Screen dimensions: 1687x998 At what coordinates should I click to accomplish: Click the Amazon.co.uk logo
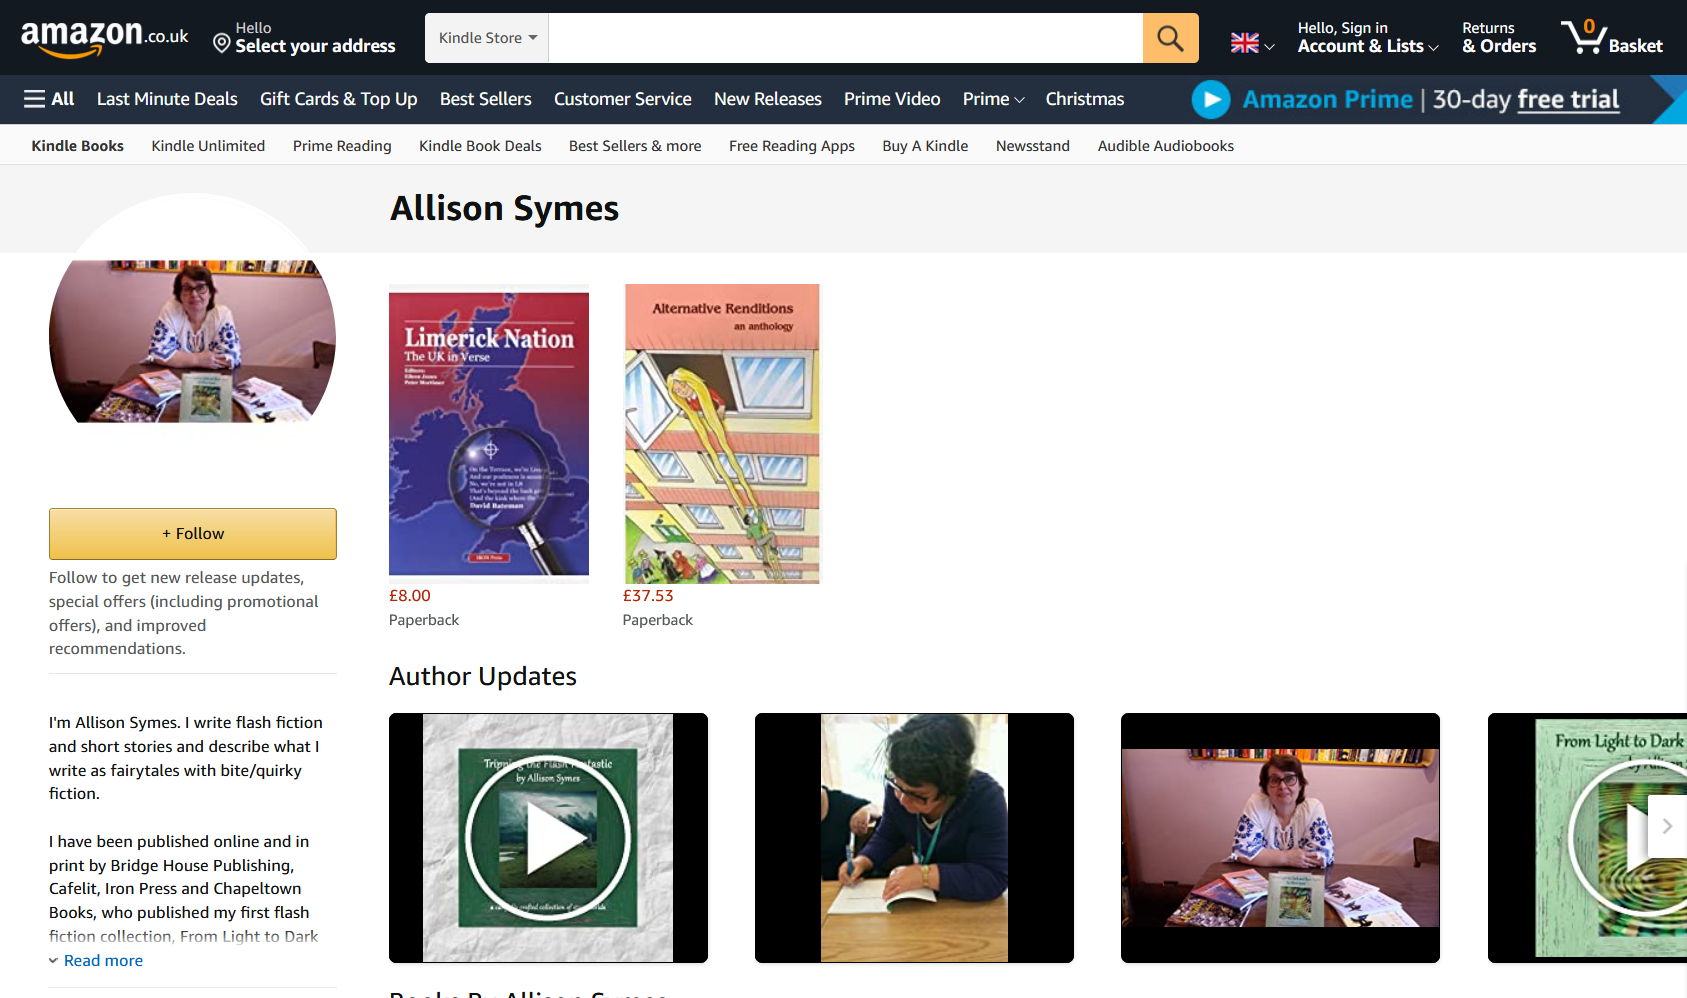104,38
